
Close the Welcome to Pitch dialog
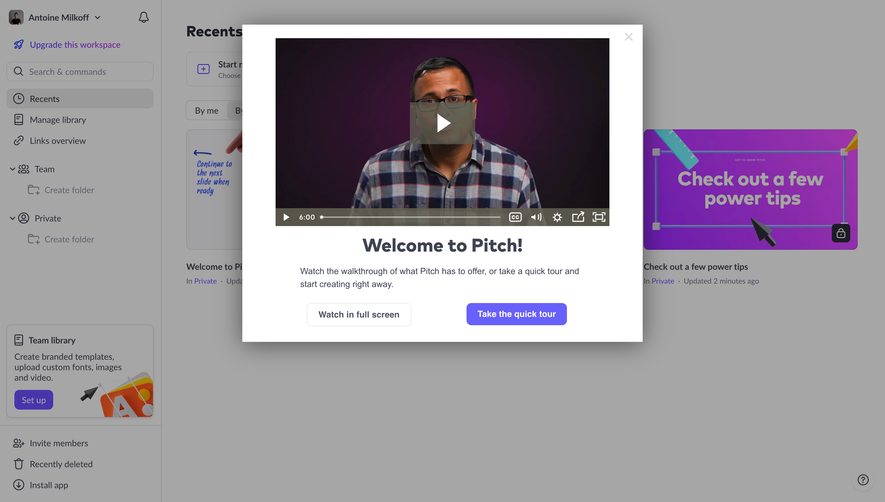629,37
